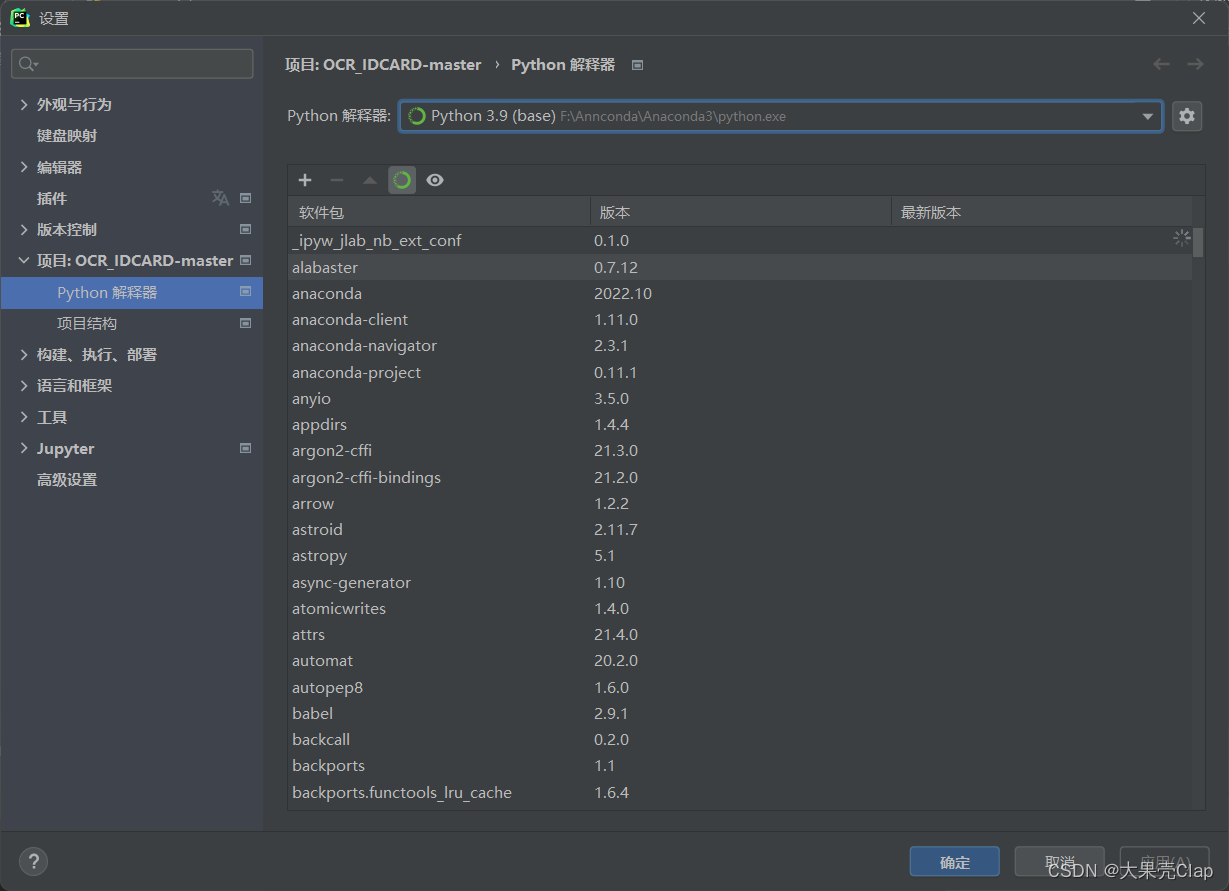Click the back navigation arrow
This screenshot has width=1229, height=891.
click(1161, 64)
